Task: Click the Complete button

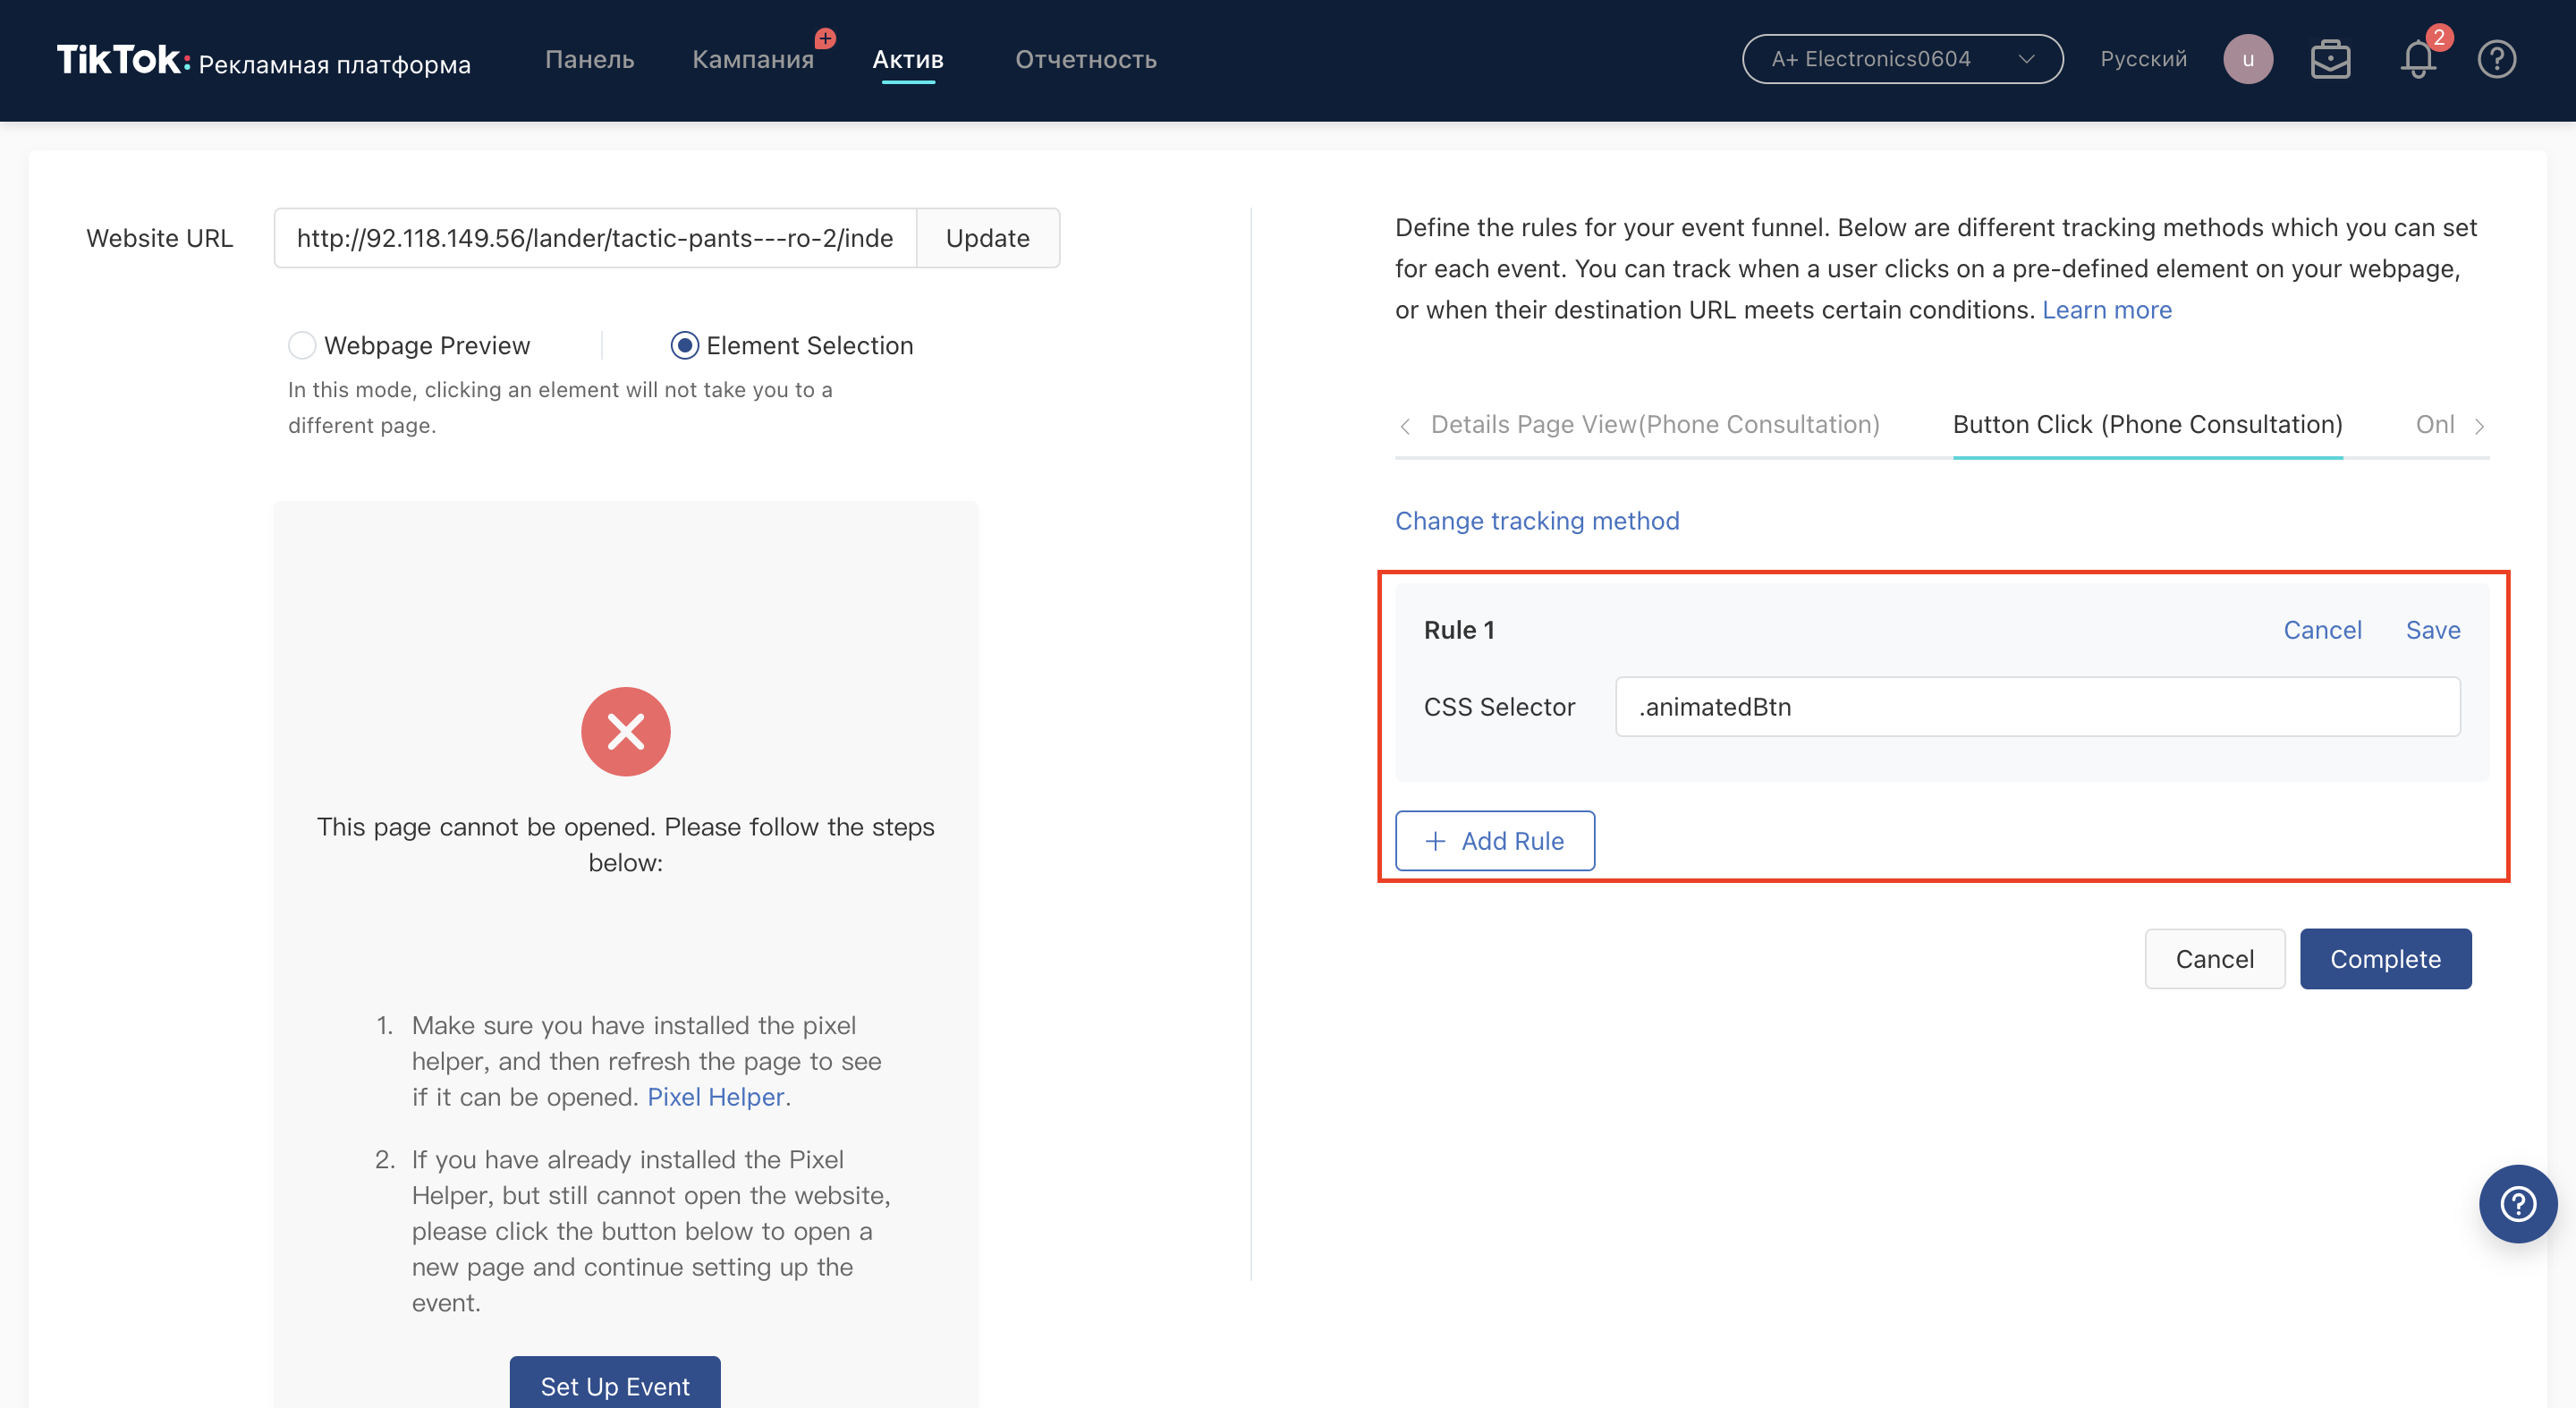Action: [x=2385, y=959]
